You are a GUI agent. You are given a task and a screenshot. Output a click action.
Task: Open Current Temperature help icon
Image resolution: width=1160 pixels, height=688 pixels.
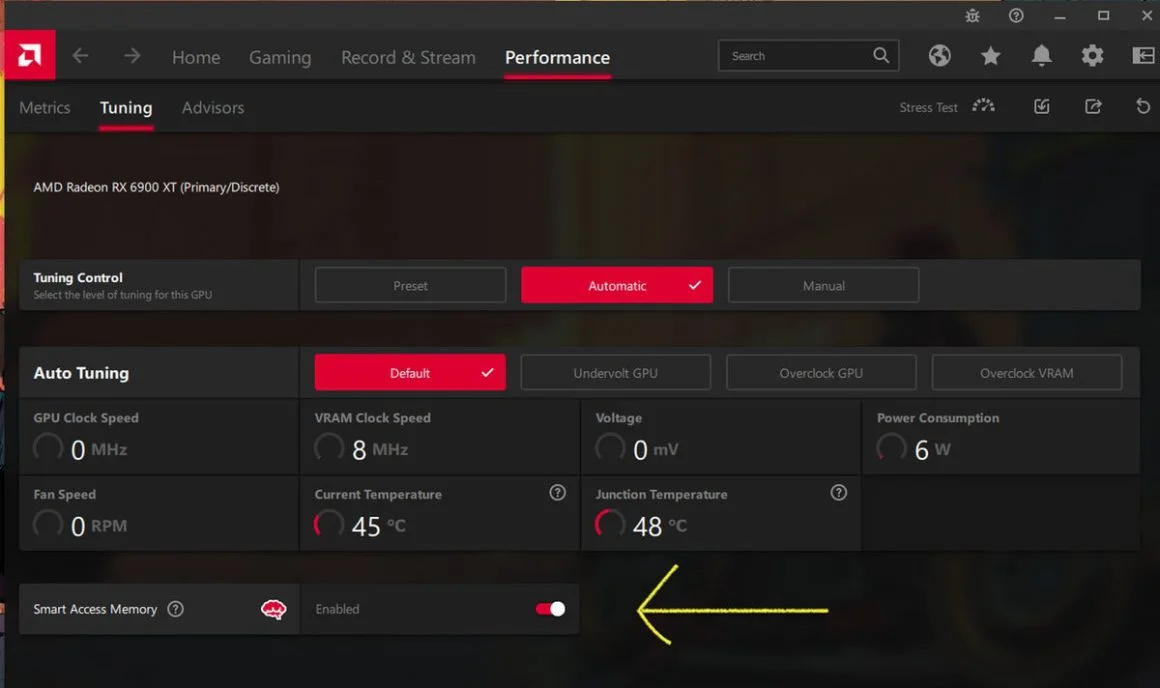pyautogui.click(x=558, y=493)
